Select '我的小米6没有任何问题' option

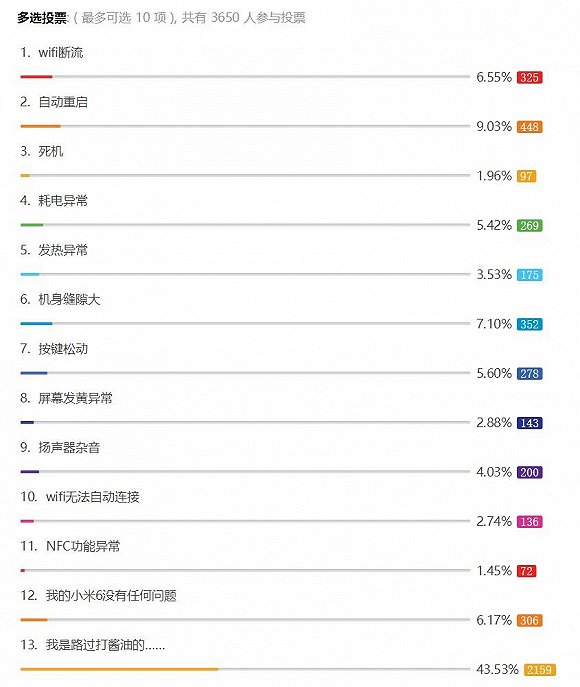point(111,596)
